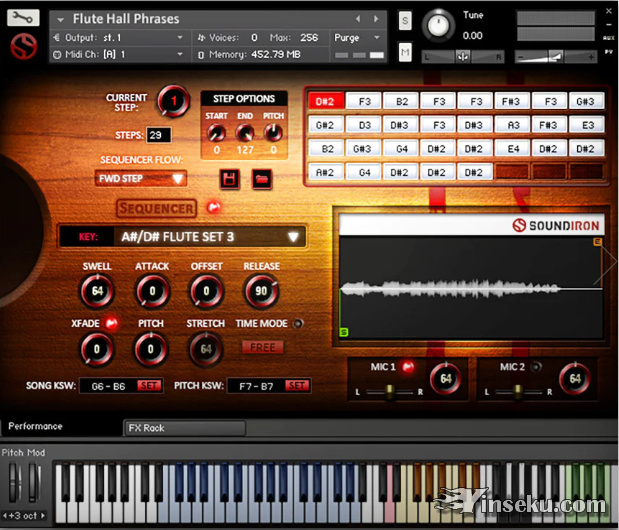
Task: Solo the instrument with S button
Action: (405, 20)
